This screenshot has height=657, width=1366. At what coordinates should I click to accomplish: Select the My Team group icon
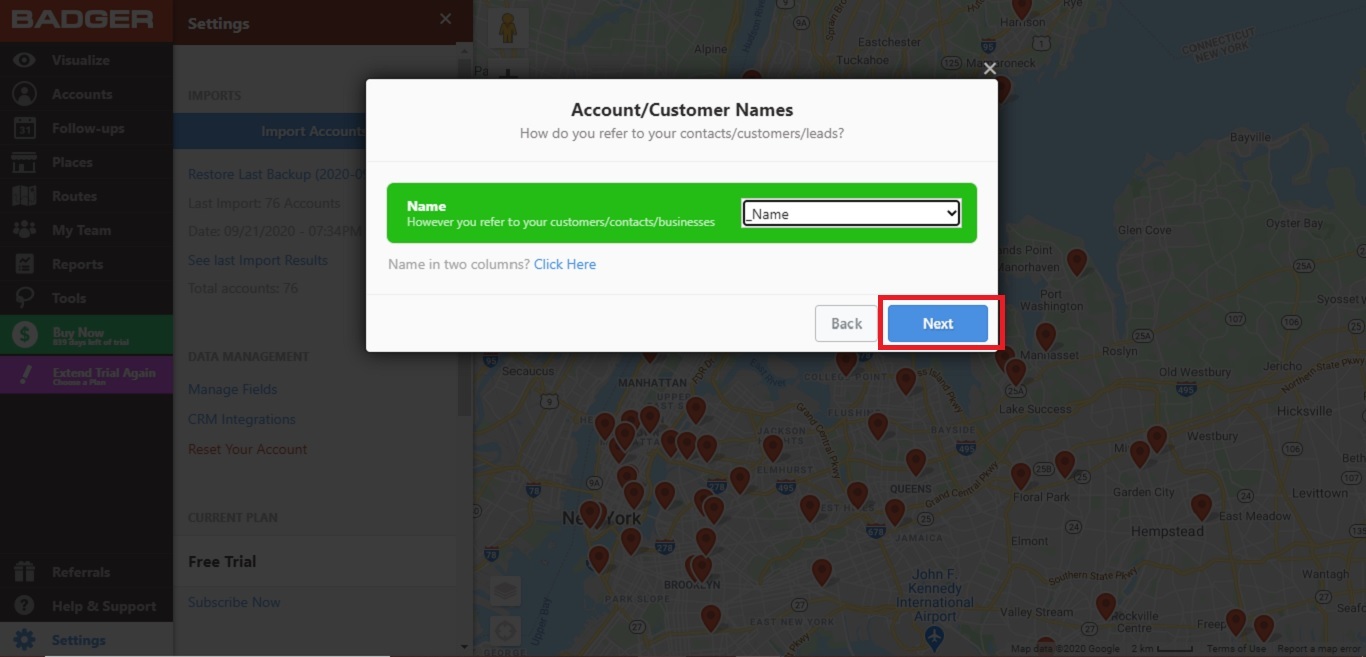coord(24,230)
